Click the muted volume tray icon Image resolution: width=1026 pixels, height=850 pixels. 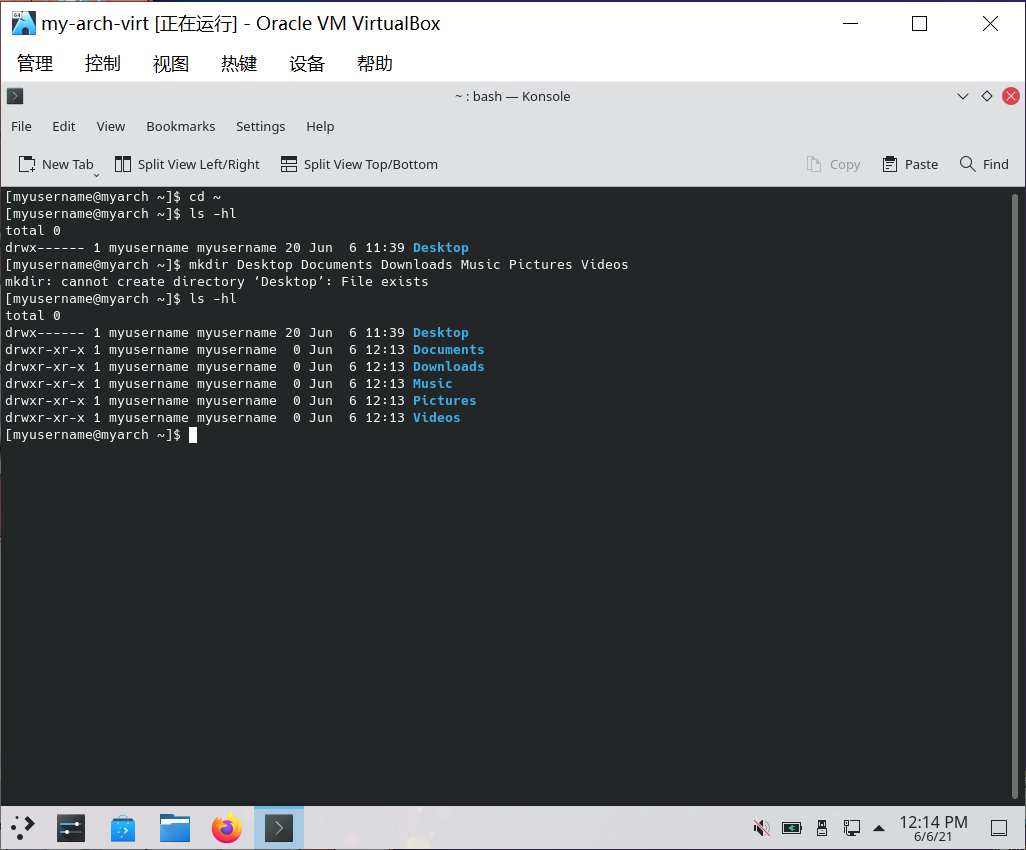[761, 827]
